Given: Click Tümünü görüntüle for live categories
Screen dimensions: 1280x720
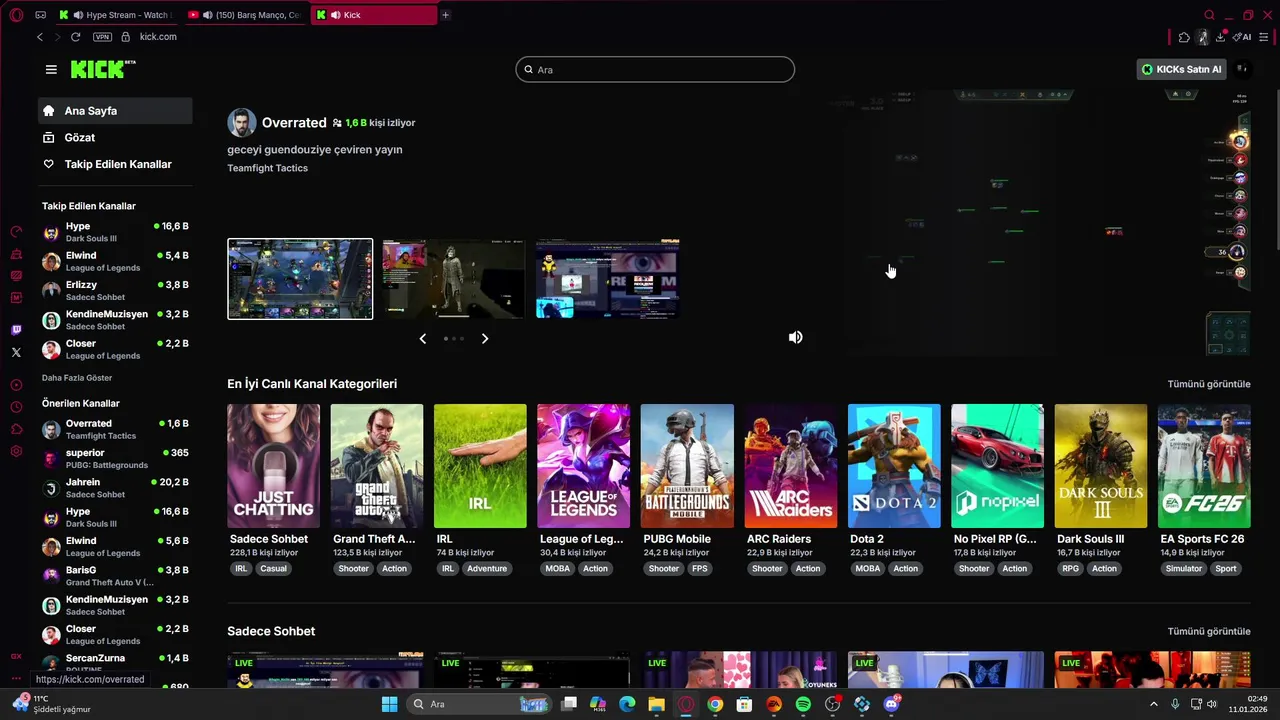Looking at the screenshot, I should pyautogui.click(x=1209, y=384).
